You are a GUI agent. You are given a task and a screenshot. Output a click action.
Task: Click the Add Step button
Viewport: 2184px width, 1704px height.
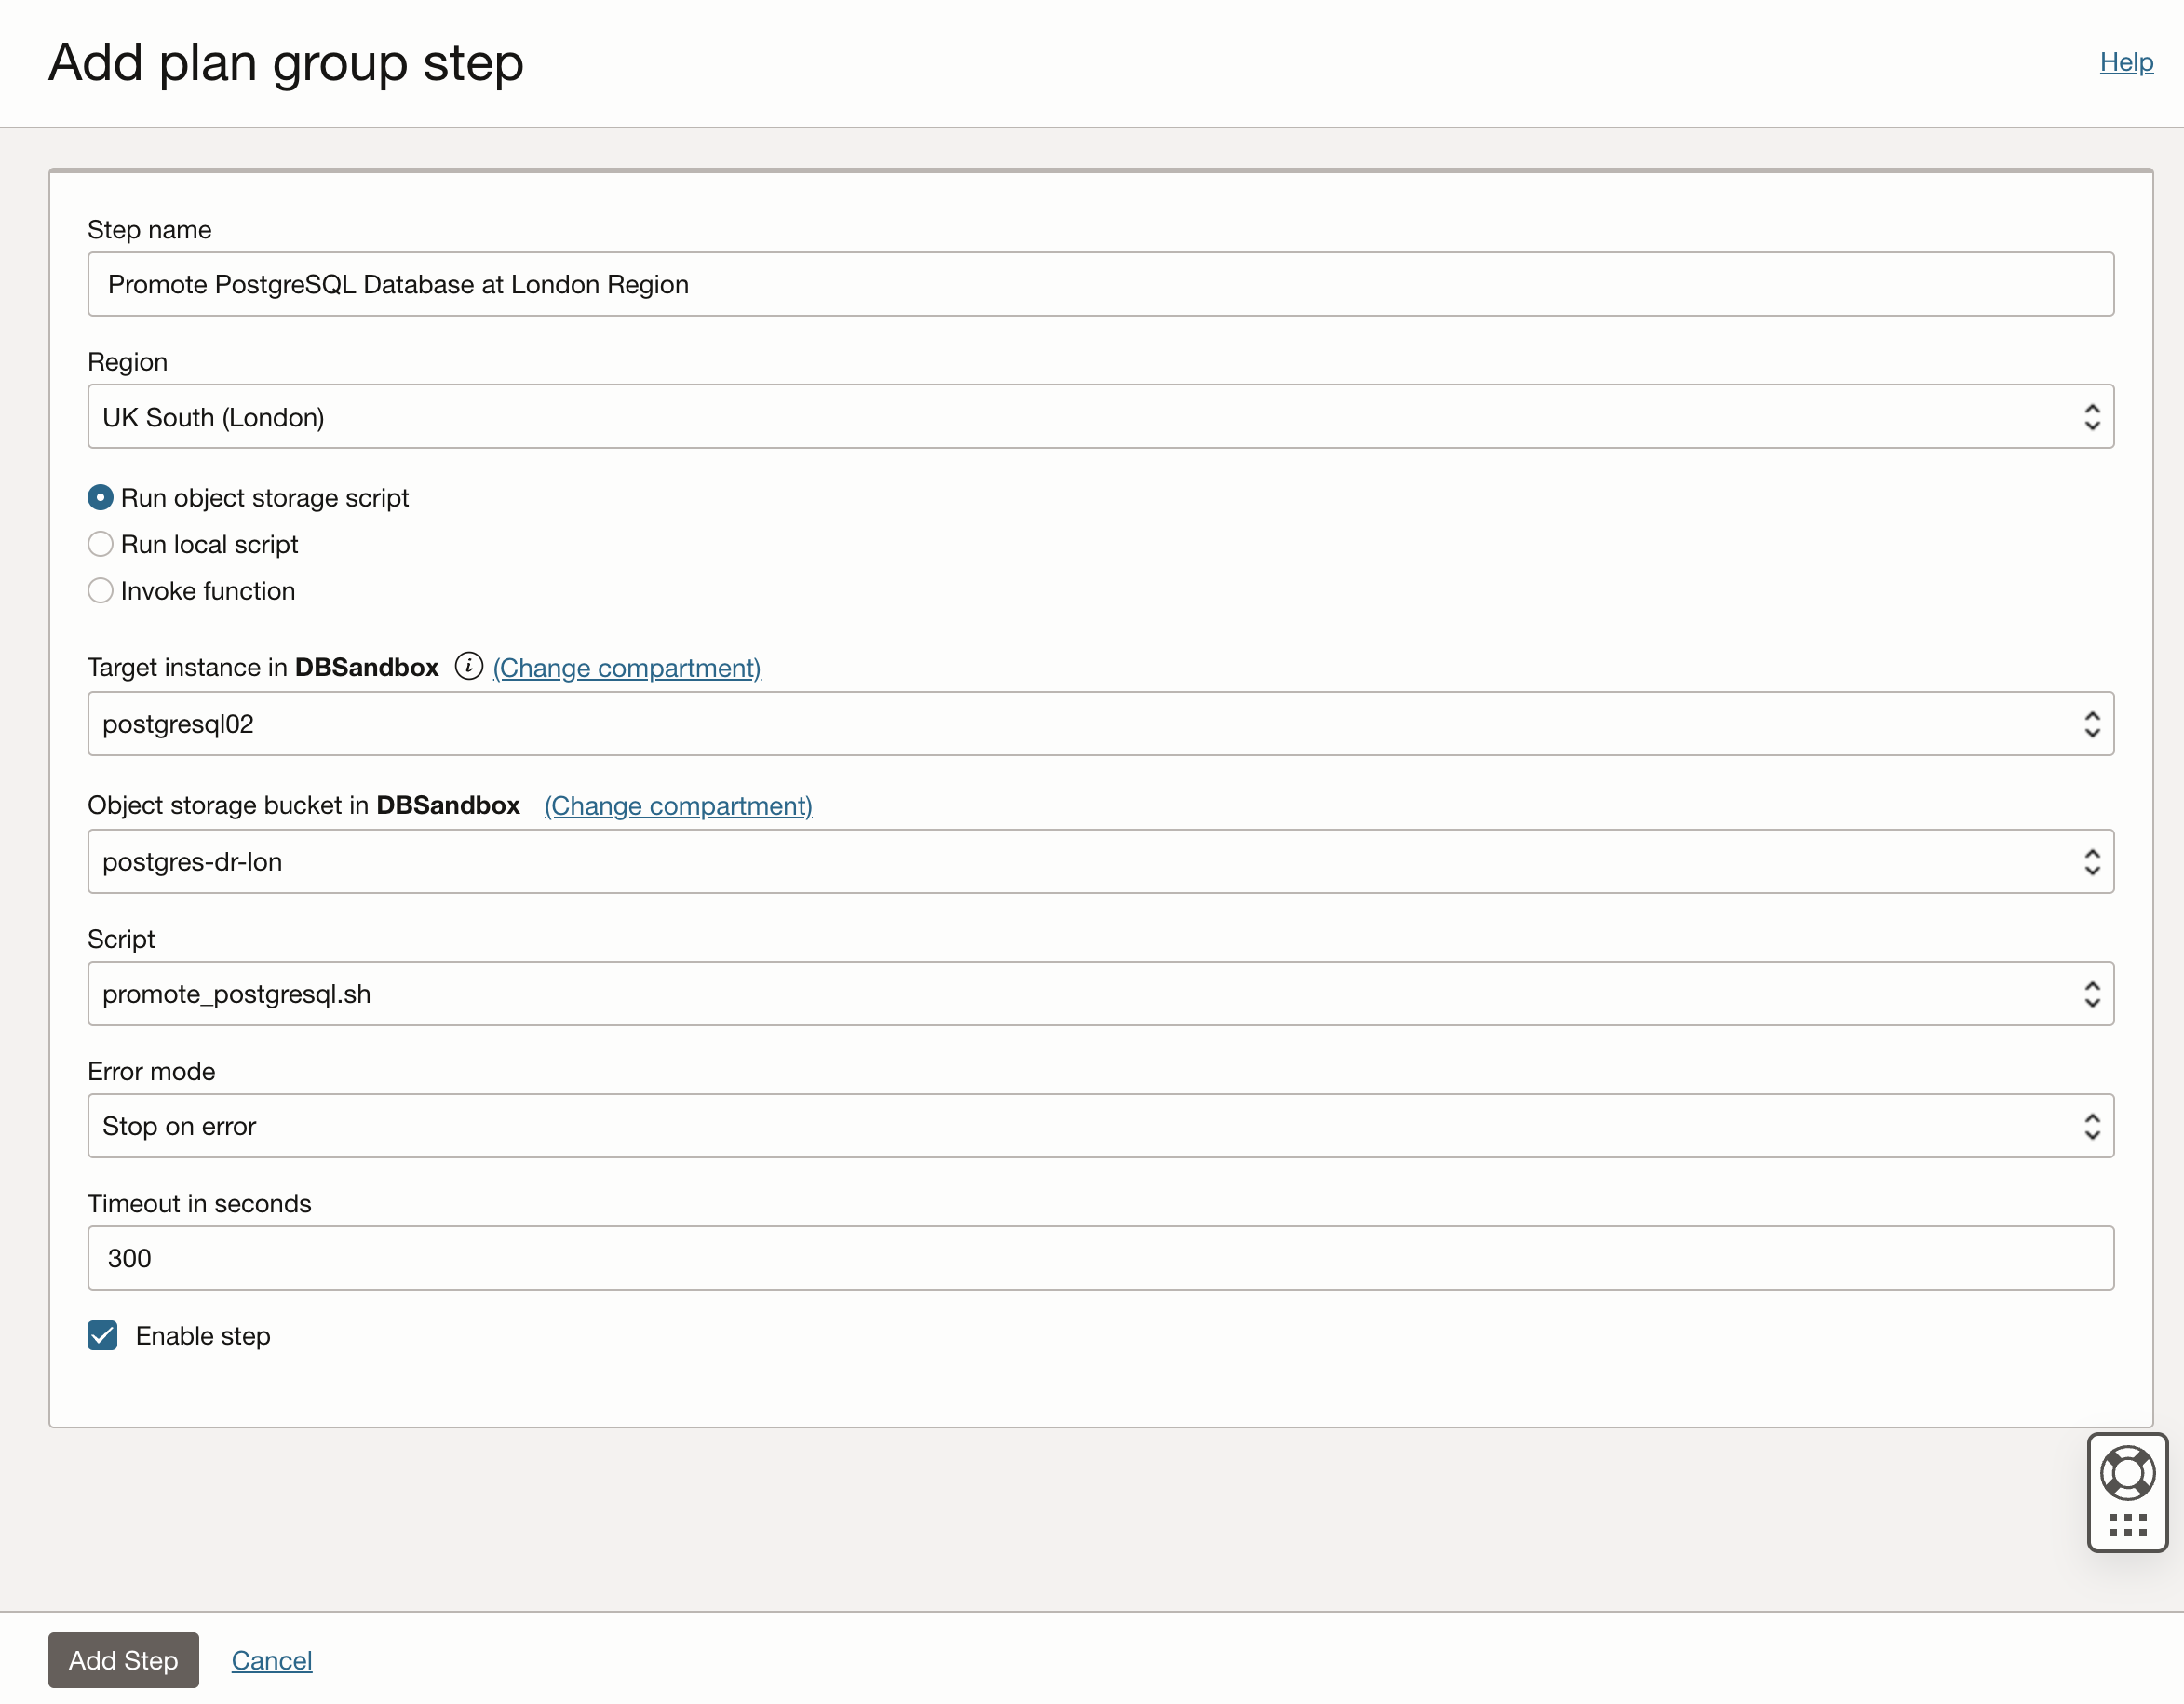(x=123, y=1660)
